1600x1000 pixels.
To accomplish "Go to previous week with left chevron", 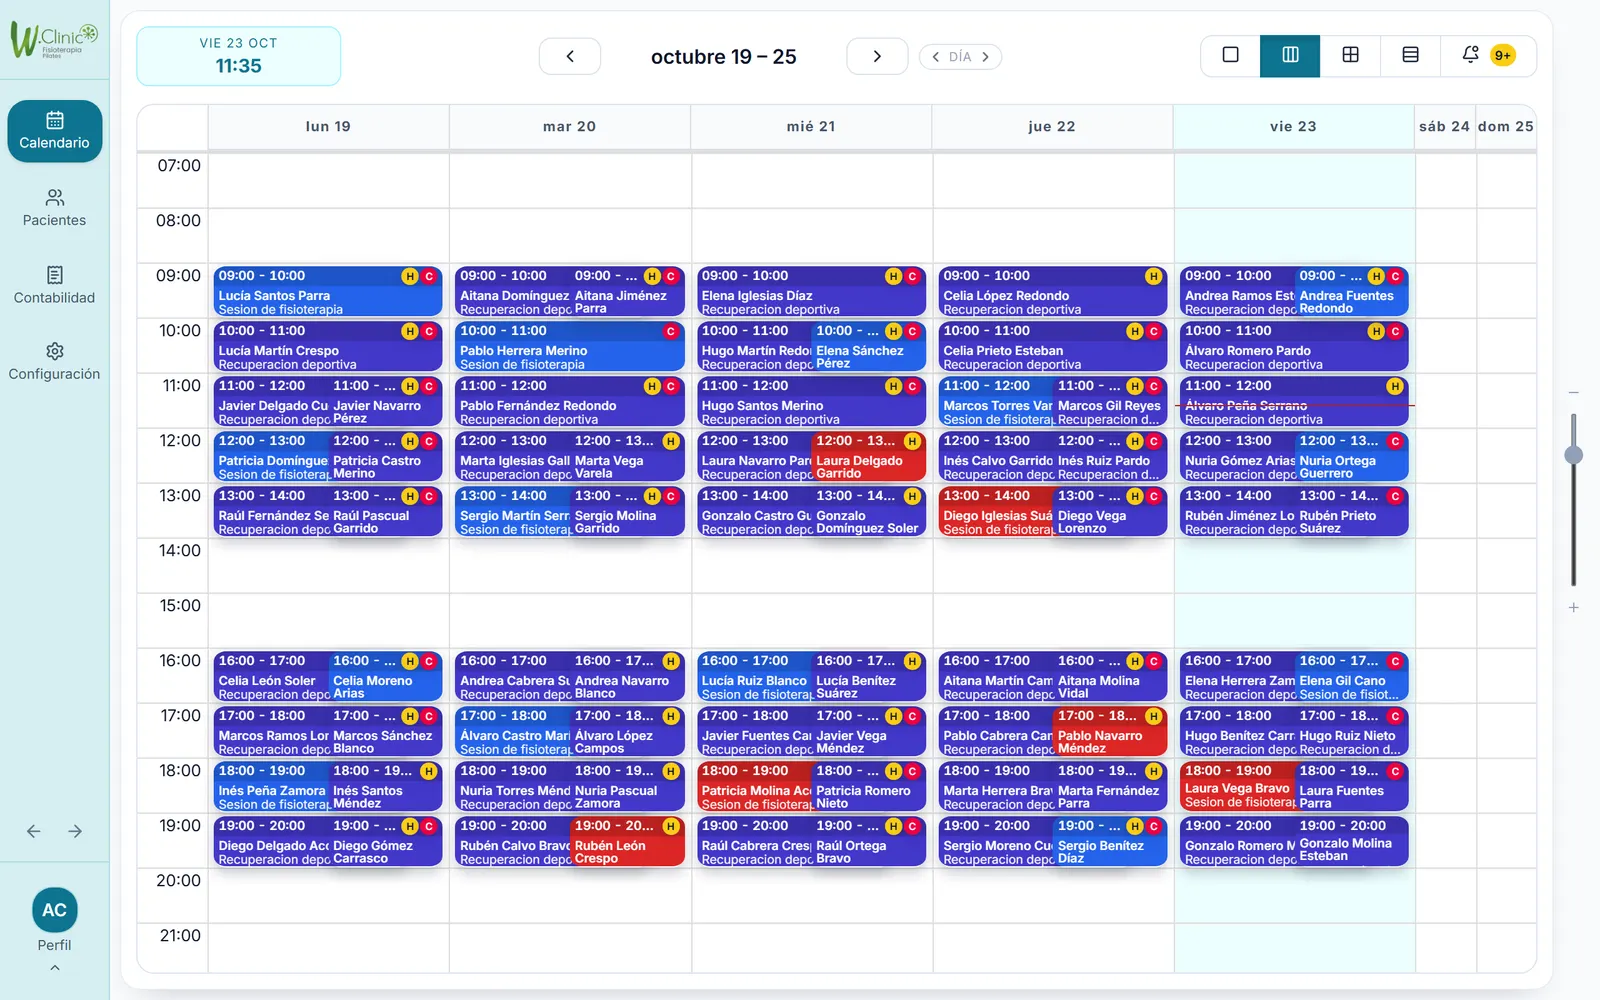I will tap(570, 56).
